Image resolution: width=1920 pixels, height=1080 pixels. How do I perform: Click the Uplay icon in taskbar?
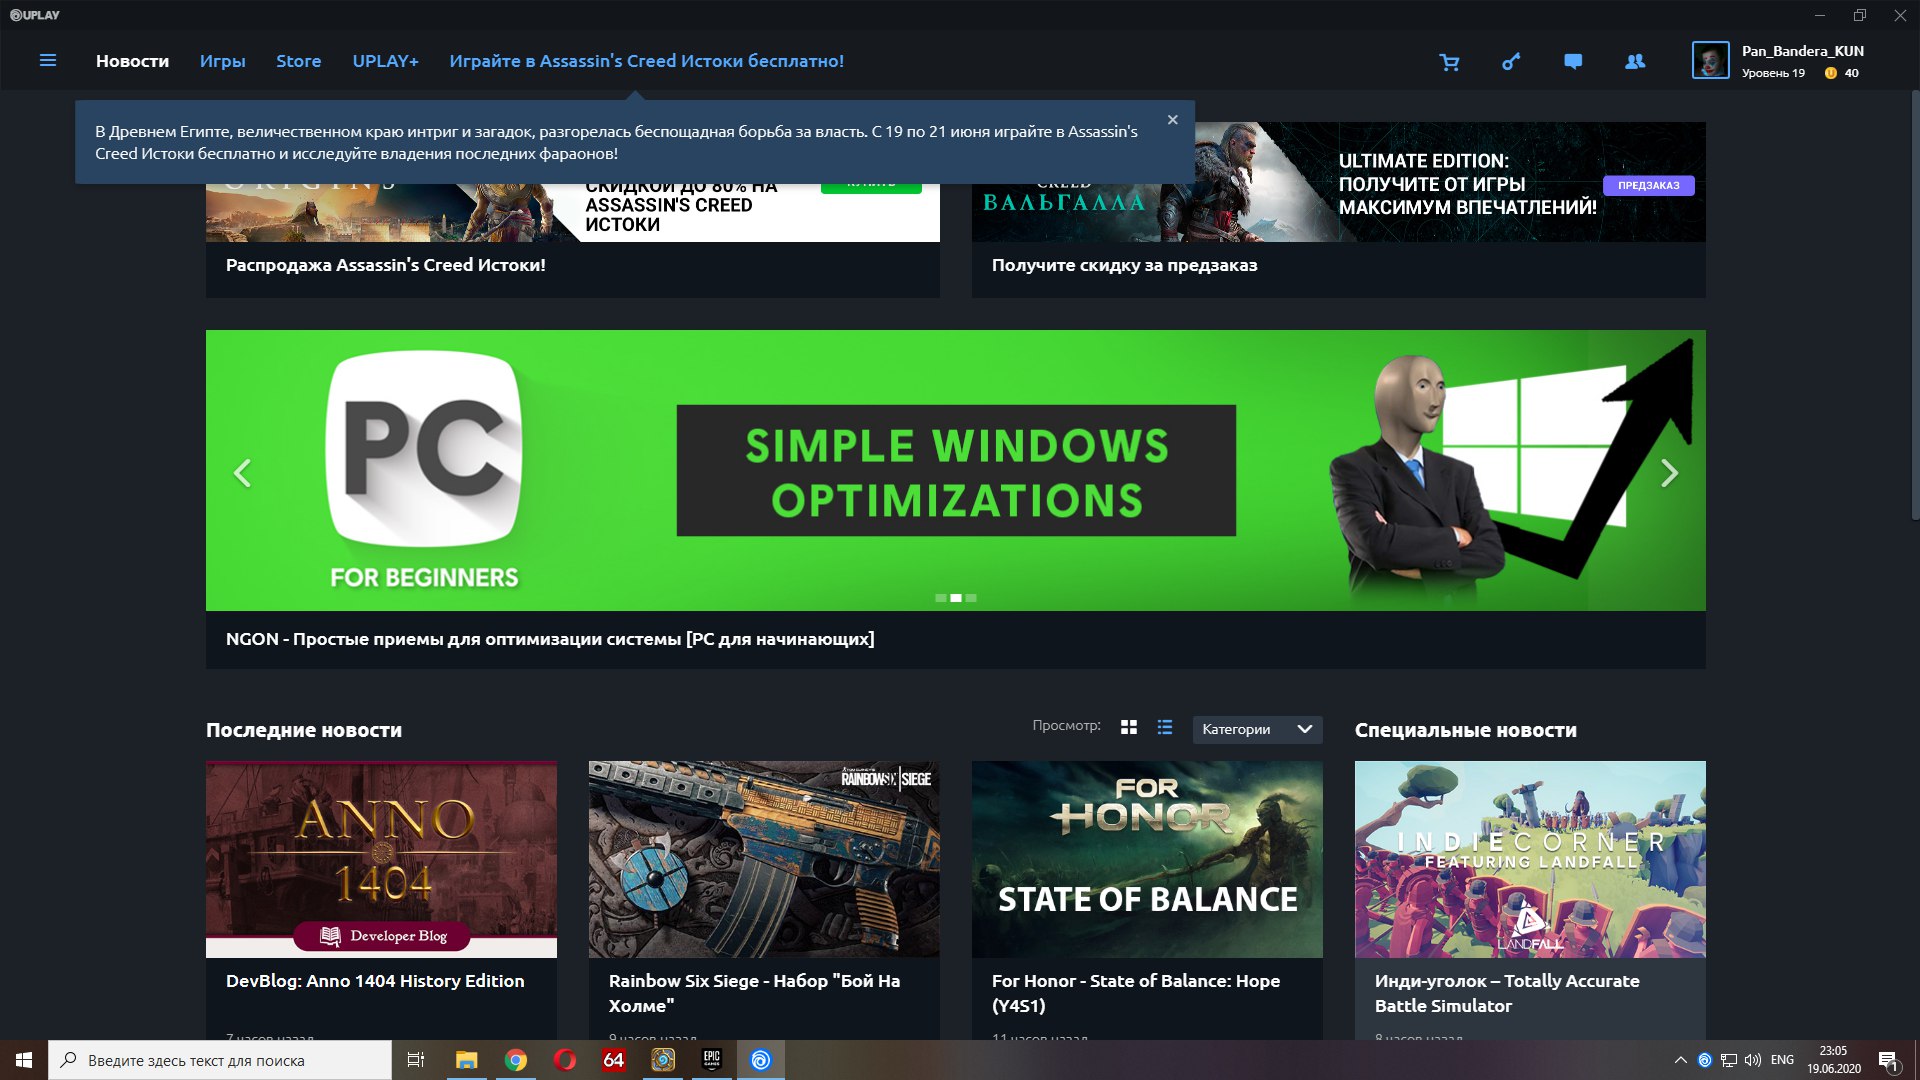click(x=760, y=1060)
